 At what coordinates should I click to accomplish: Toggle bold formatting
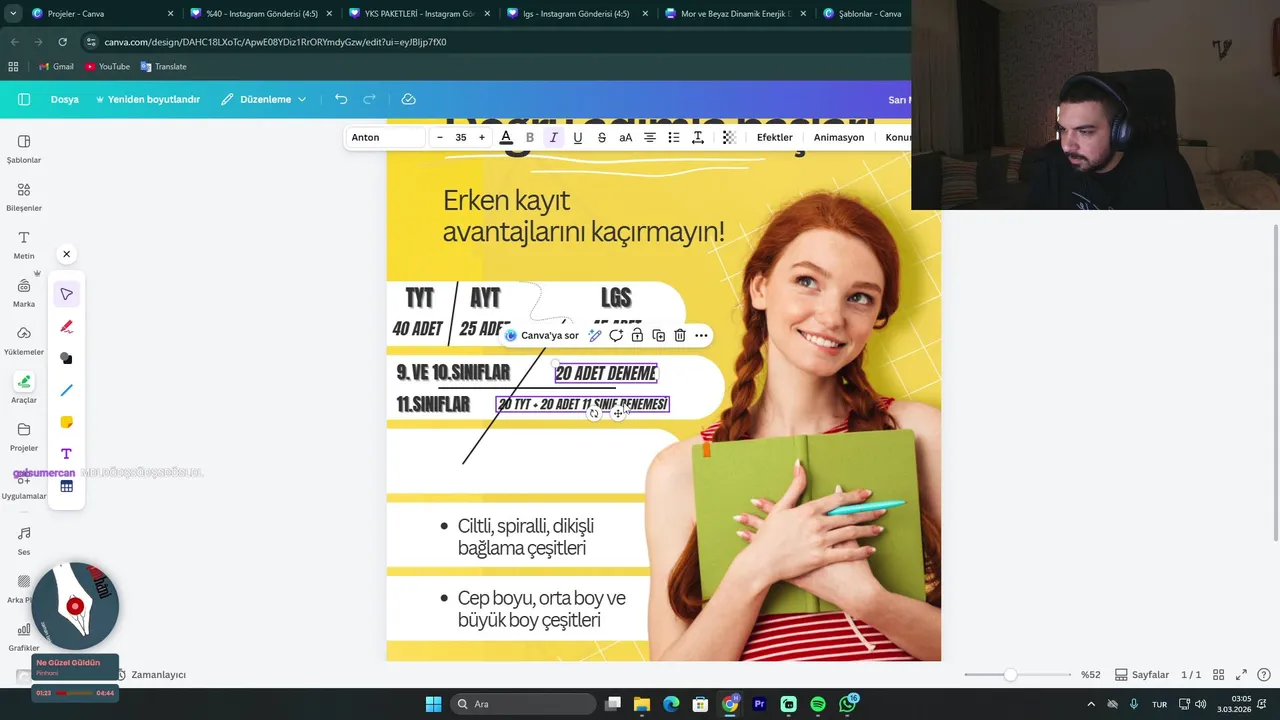tap(530, 137)
